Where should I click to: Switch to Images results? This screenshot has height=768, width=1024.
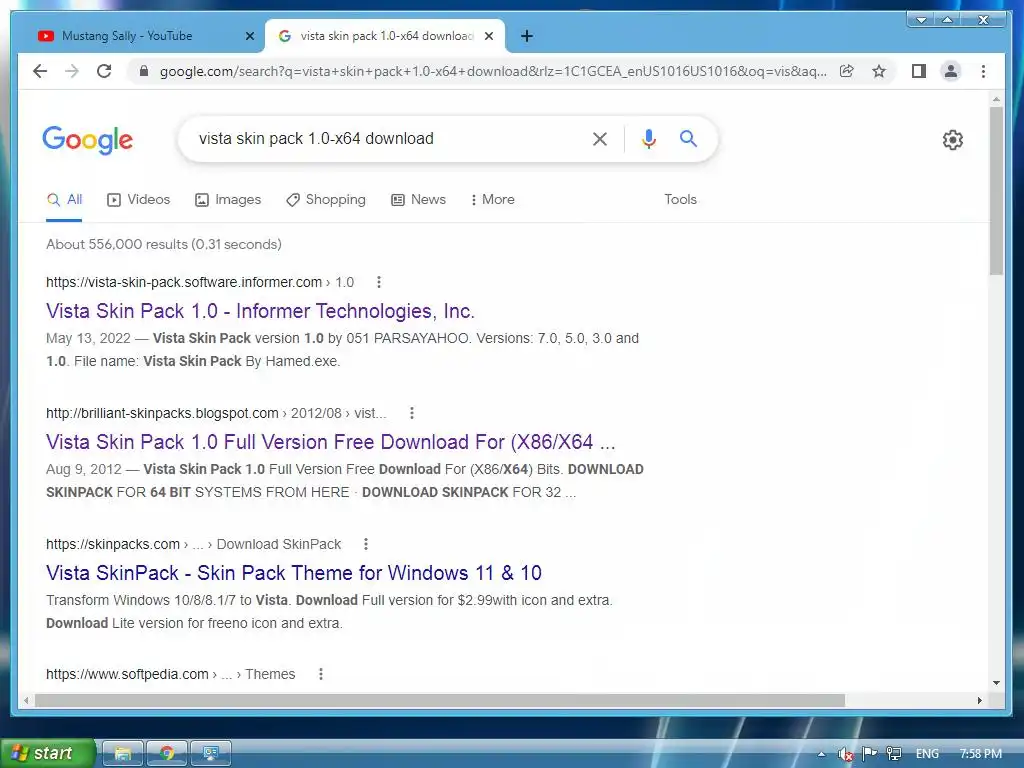228,200
